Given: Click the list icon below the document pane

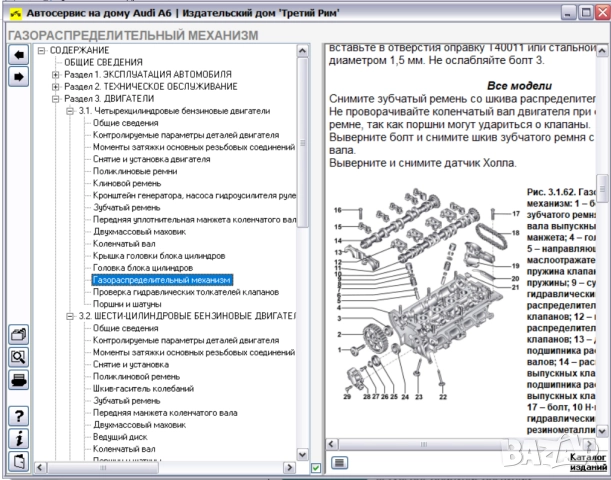Looking at the screenshot, I should pos(339,462).
